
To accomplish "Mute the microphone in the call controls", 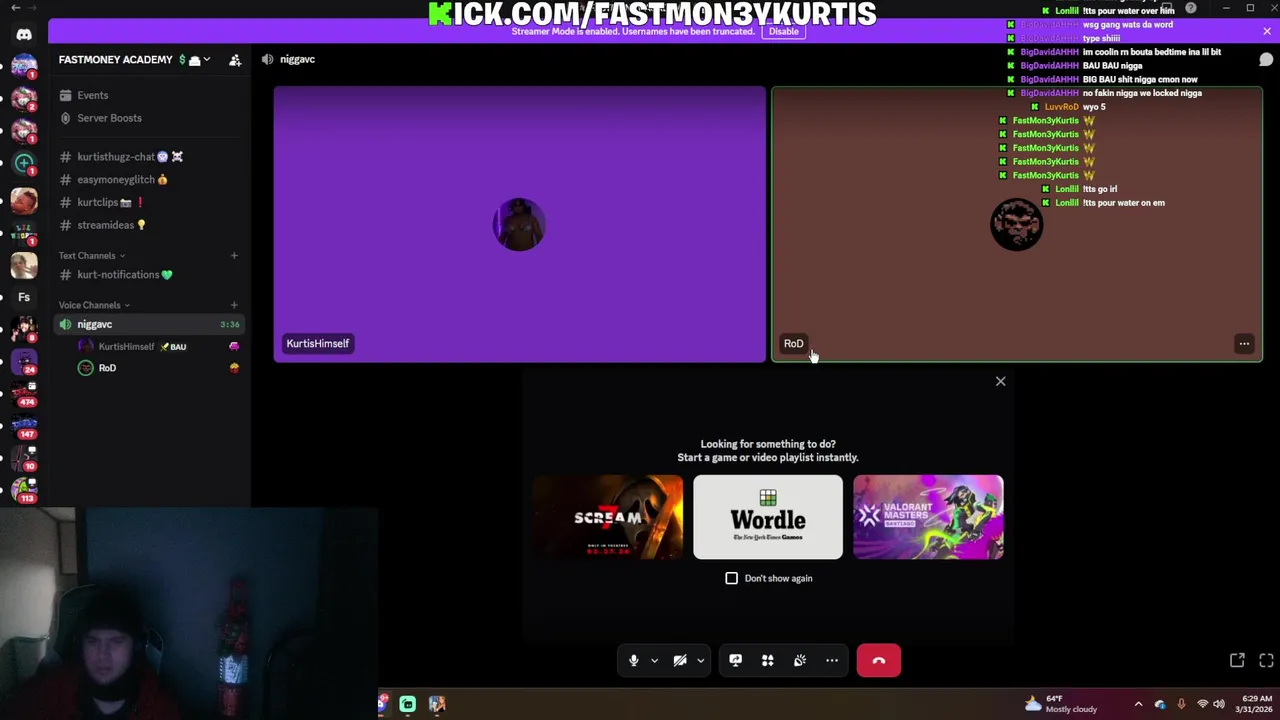I will [633, 660].
